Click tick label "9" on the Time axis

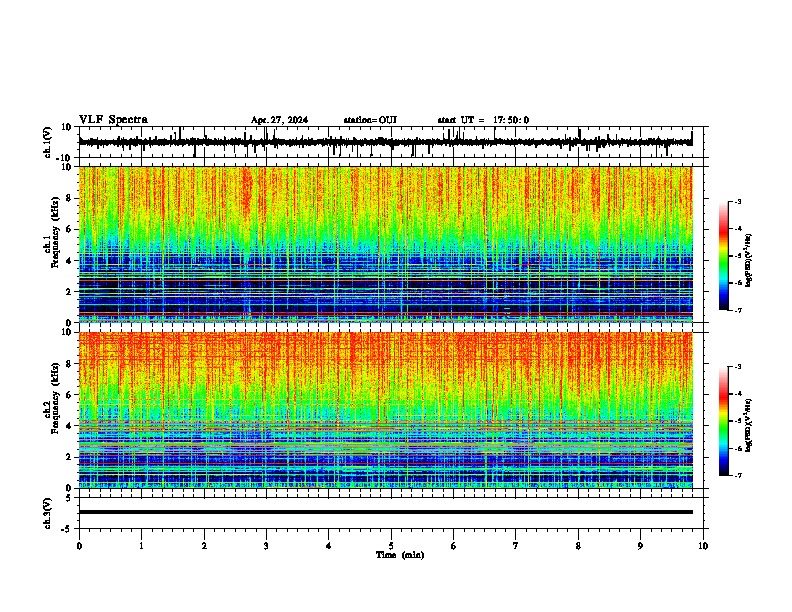click(640, 546)
